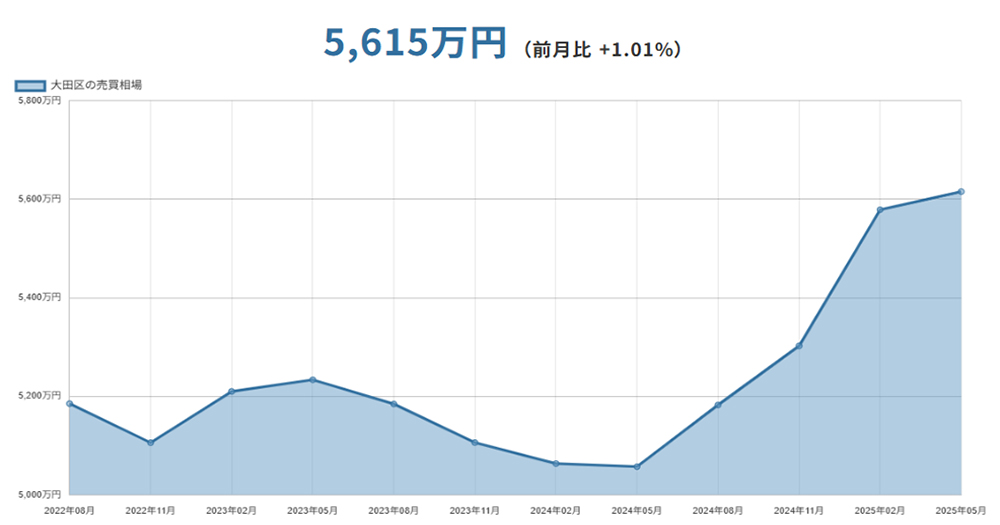Select the 2025年02月 data point
Viewport: 1000px width, 525px height.
(880, 210)
